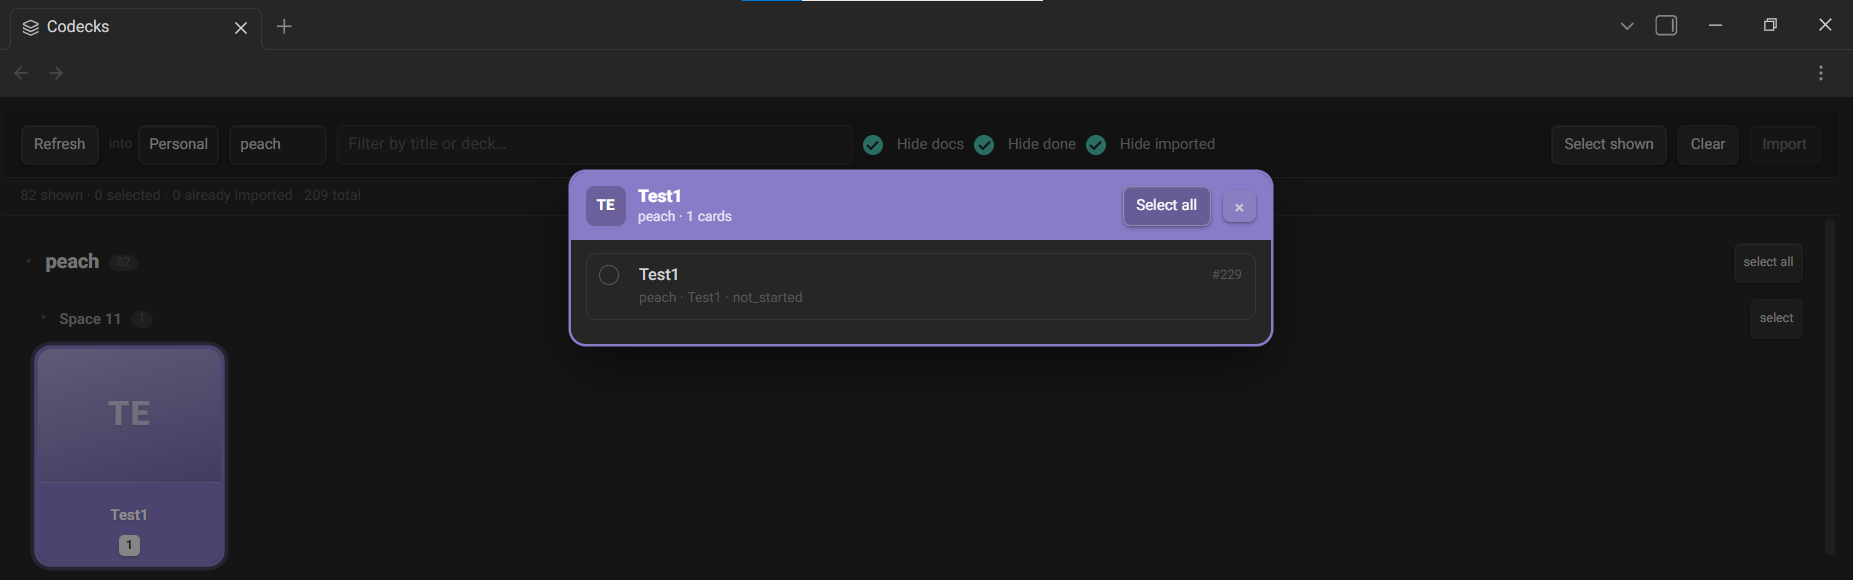Go back with the left arrow
The image size is (1853, 580).
[x=21, y=73]
